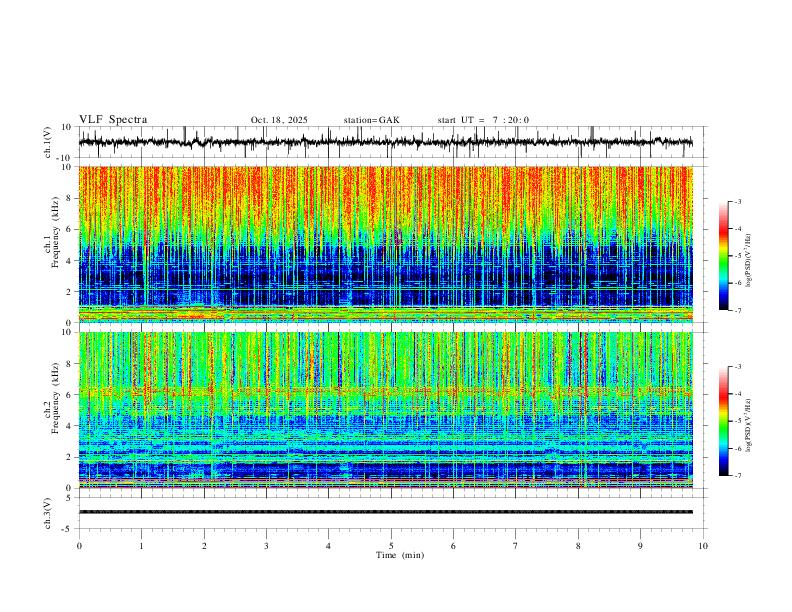Click the upper color scale bar for ch.1
This screenshot has width=792, height=612.
723,256
